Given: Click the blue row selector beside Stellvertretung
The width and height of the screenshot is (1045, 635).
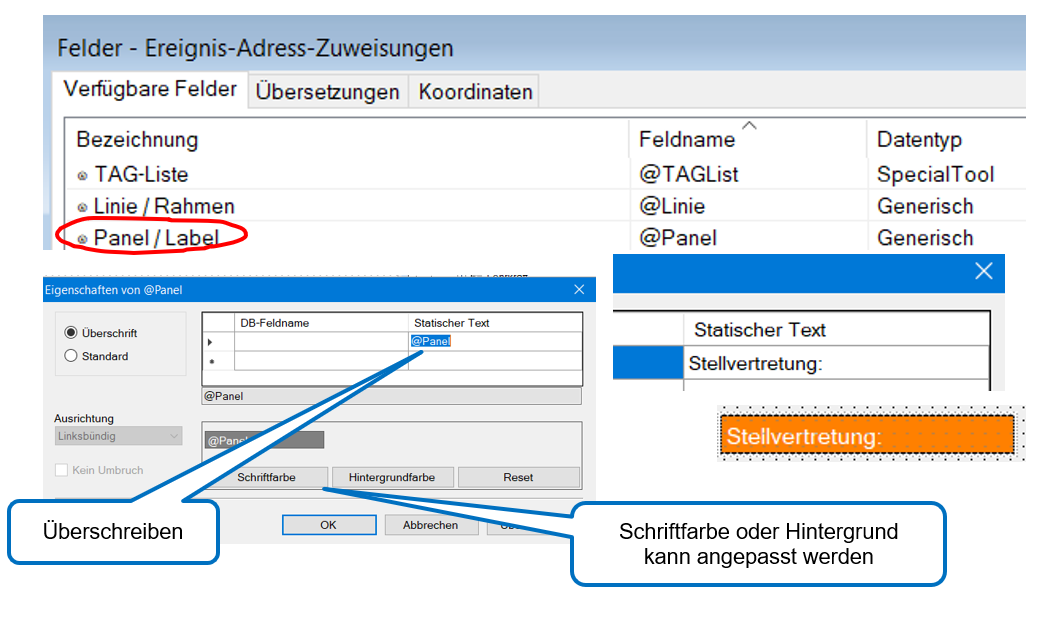Looking at the screenshot, I should click(648, 362).
